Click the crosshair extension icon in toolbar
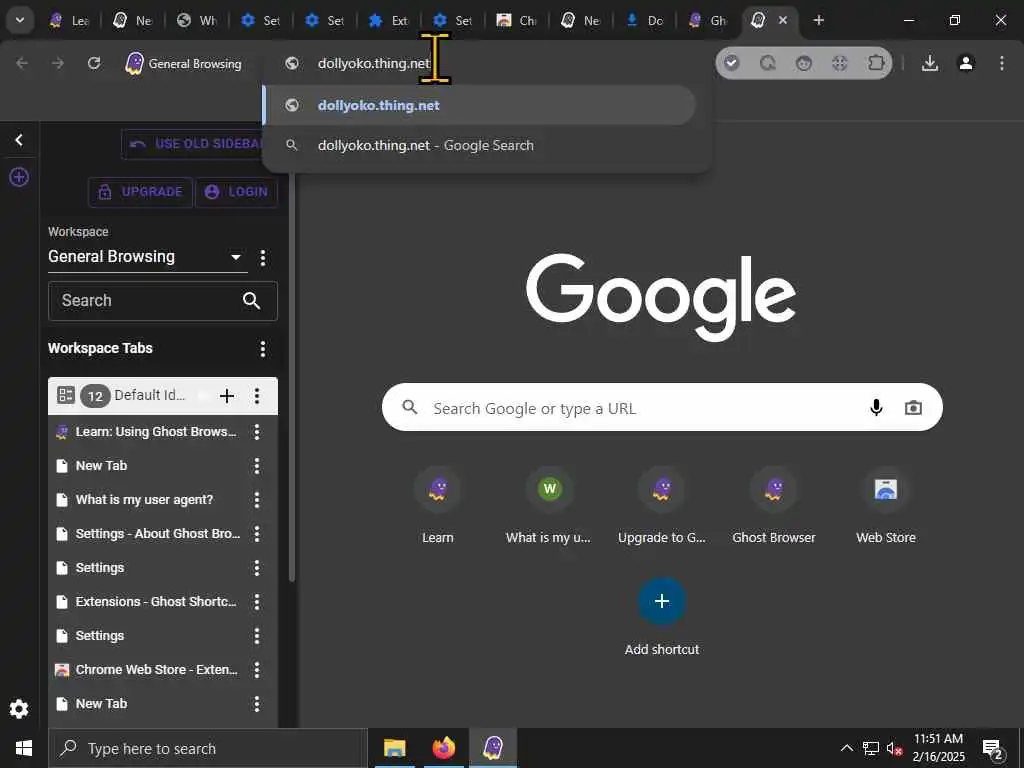1024x768 pixels. click(x=840, y=63)
